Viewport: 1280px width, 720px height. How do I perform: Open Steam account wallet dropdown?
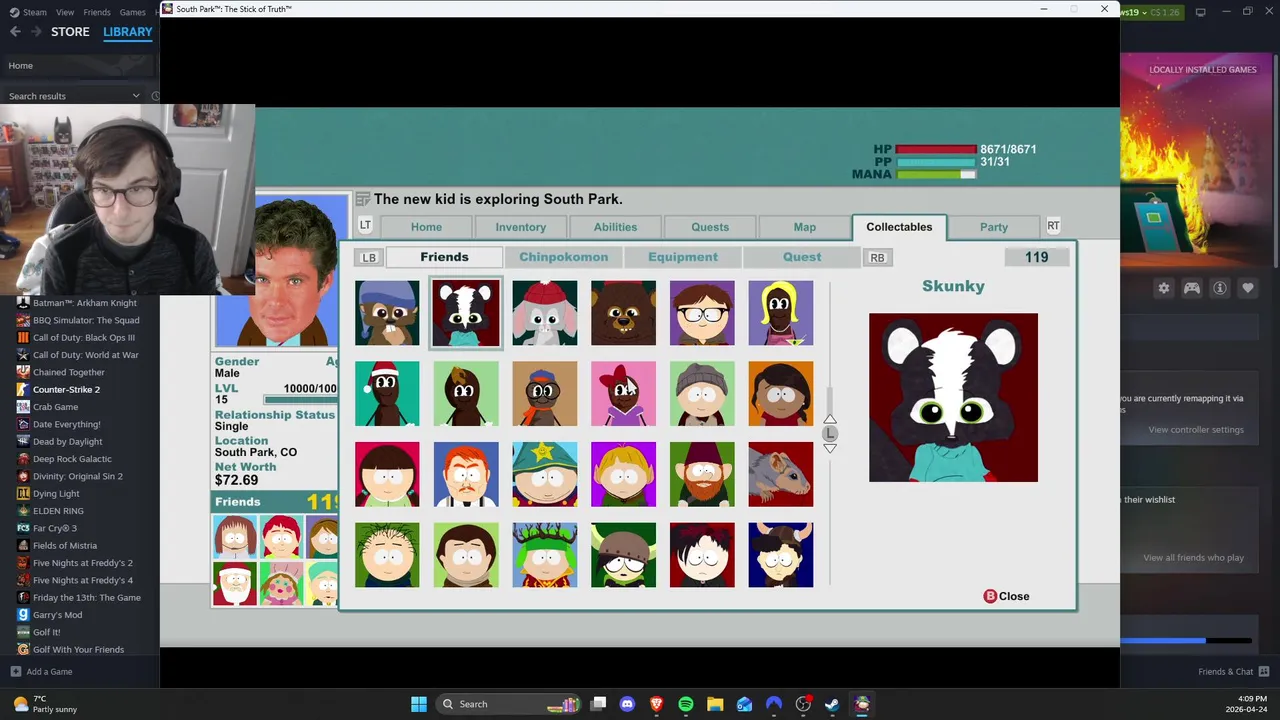pyautogui.click(x=1150, y=12)
